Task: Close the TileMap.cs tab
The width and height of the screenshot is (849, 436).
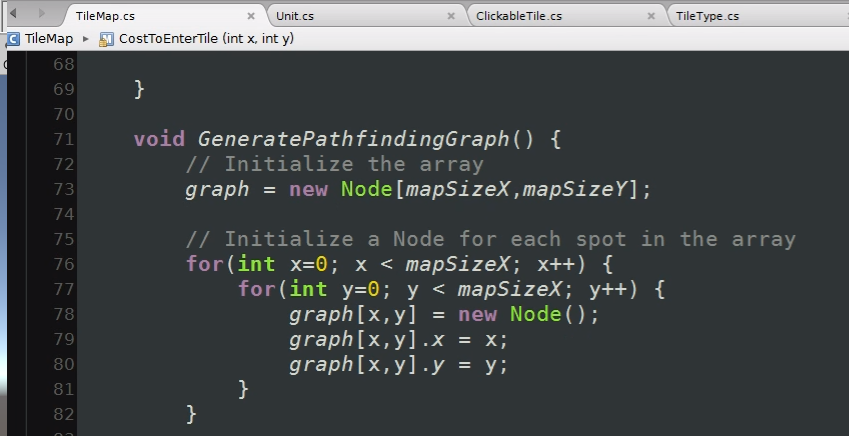Action: (x=251, y=16)
